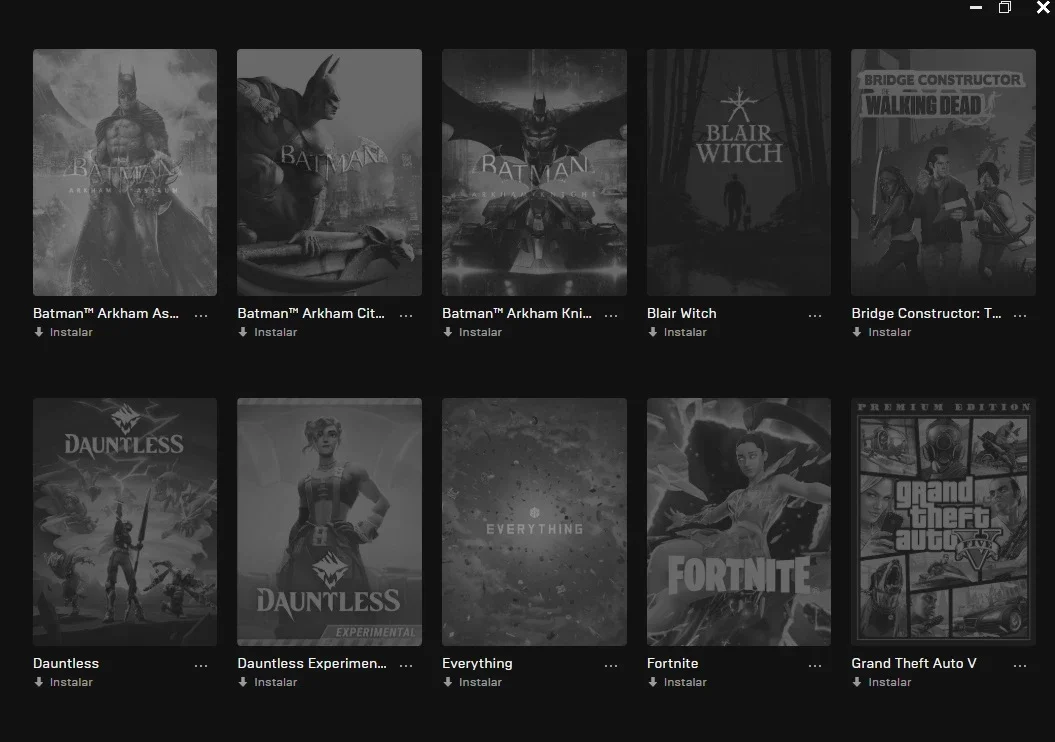Open the Fortnite cover thumbnail

point(739,522)
